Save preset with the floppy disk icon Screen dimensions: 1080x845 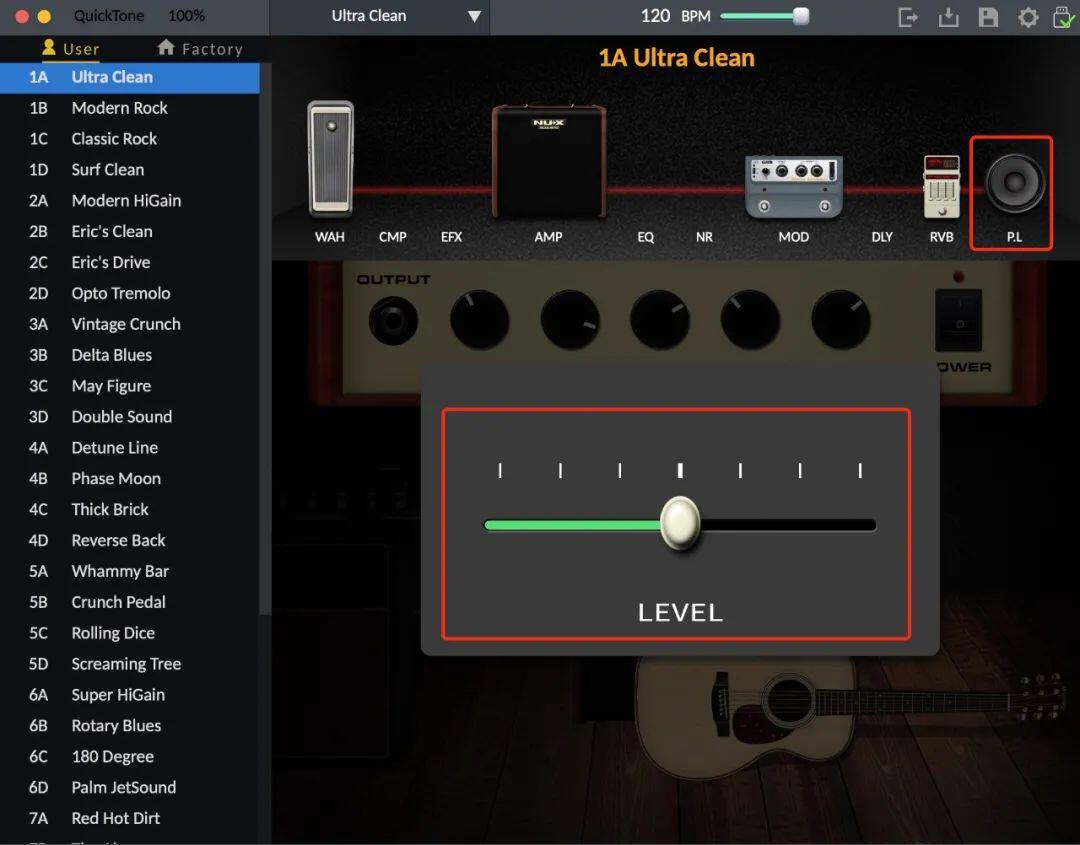click(x=988, y=17)
